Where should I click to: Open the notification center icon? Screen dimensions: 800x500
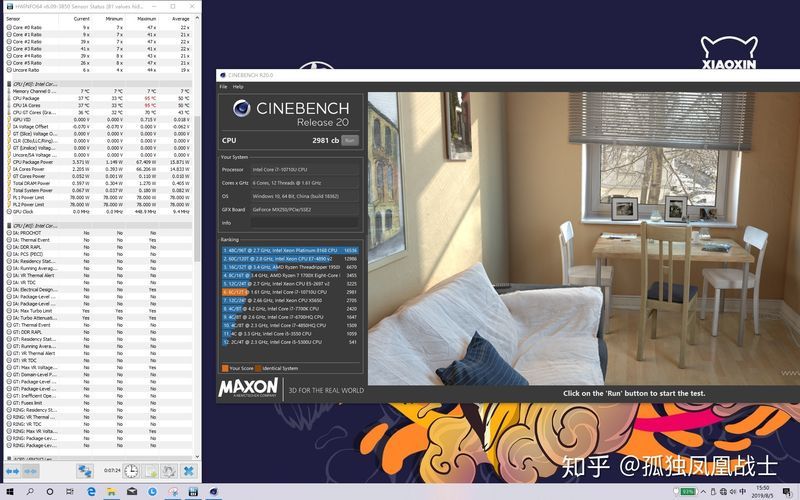pyautogui.click(x=786, y=492)
